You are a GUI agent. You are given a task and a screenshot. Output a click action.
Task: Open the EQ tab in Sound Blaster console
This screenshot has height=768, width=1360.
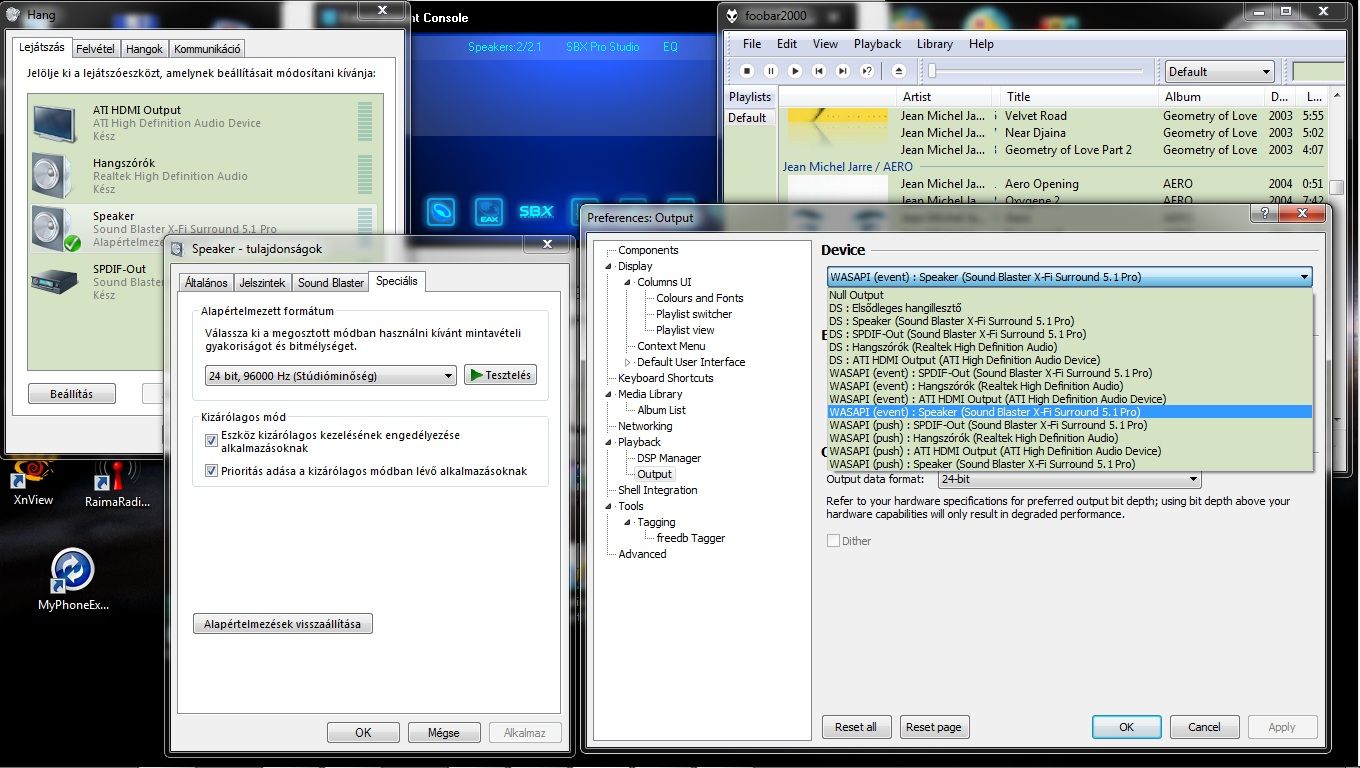click(x=670, y=47)
